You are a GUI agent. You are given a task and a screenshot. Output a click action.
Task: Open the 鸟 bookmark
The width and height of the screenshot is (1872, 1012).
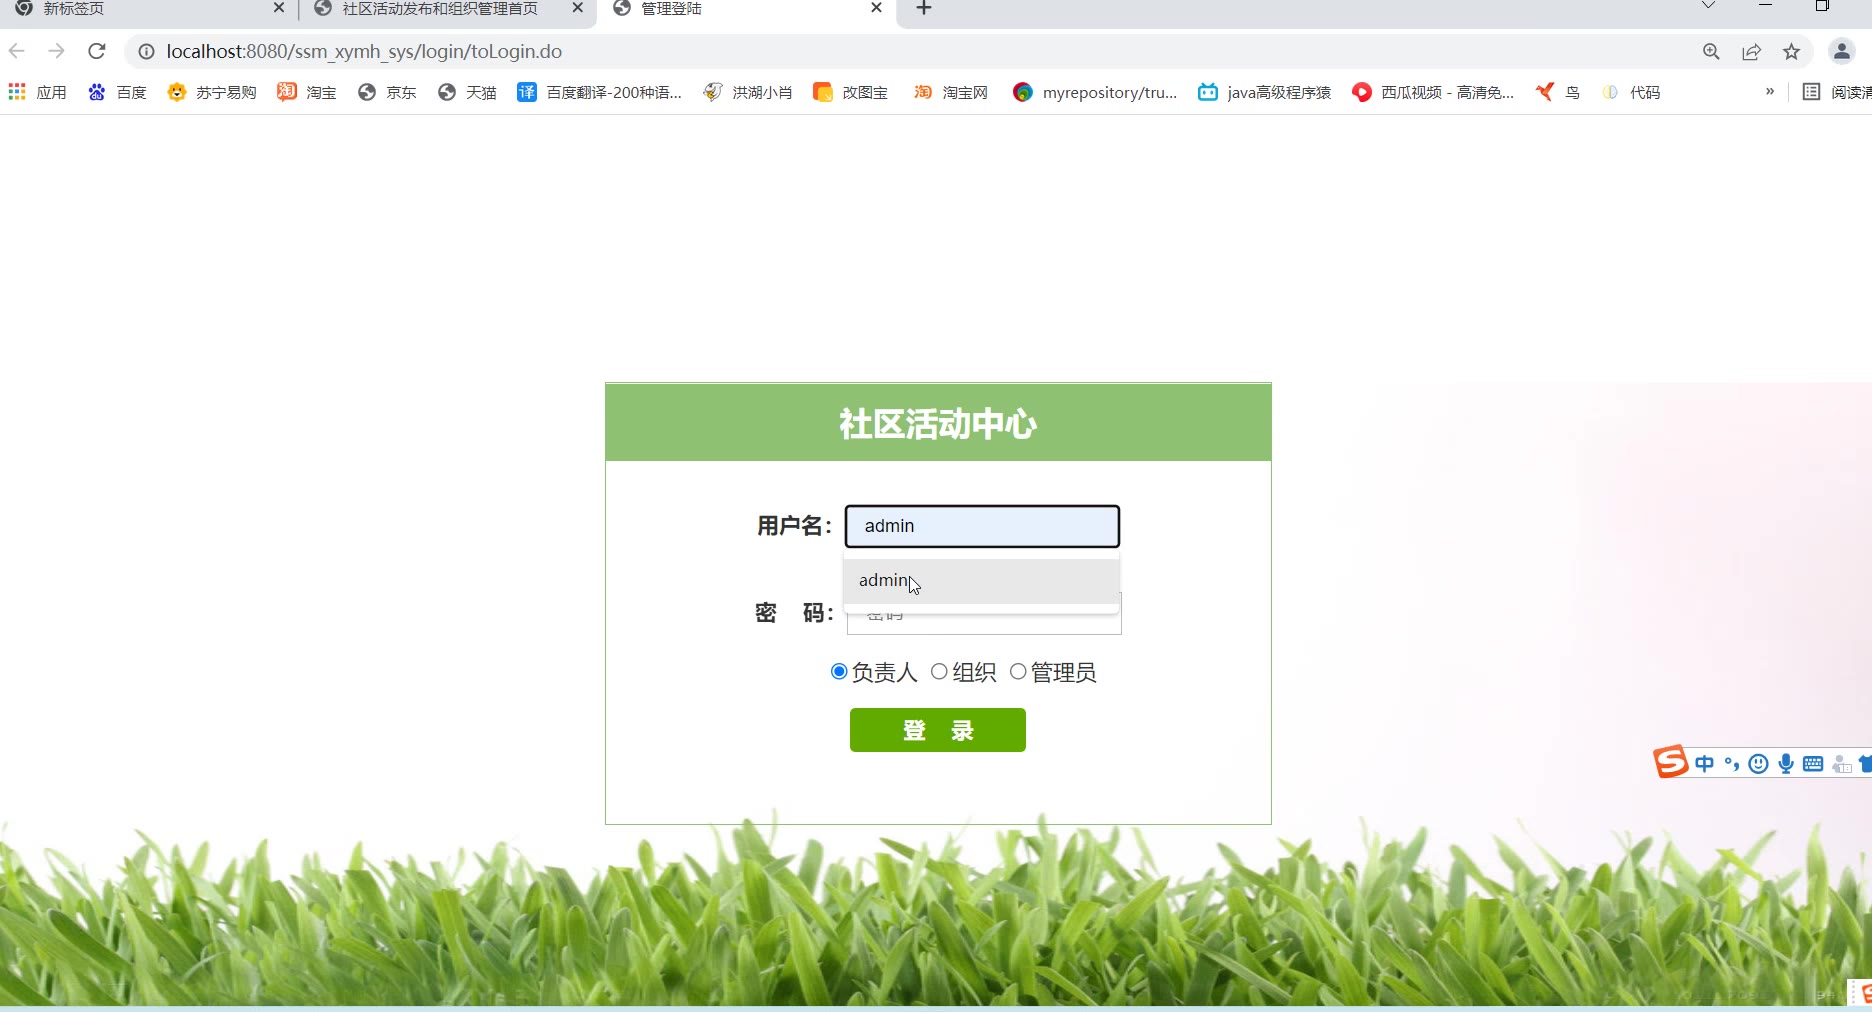1558,92
